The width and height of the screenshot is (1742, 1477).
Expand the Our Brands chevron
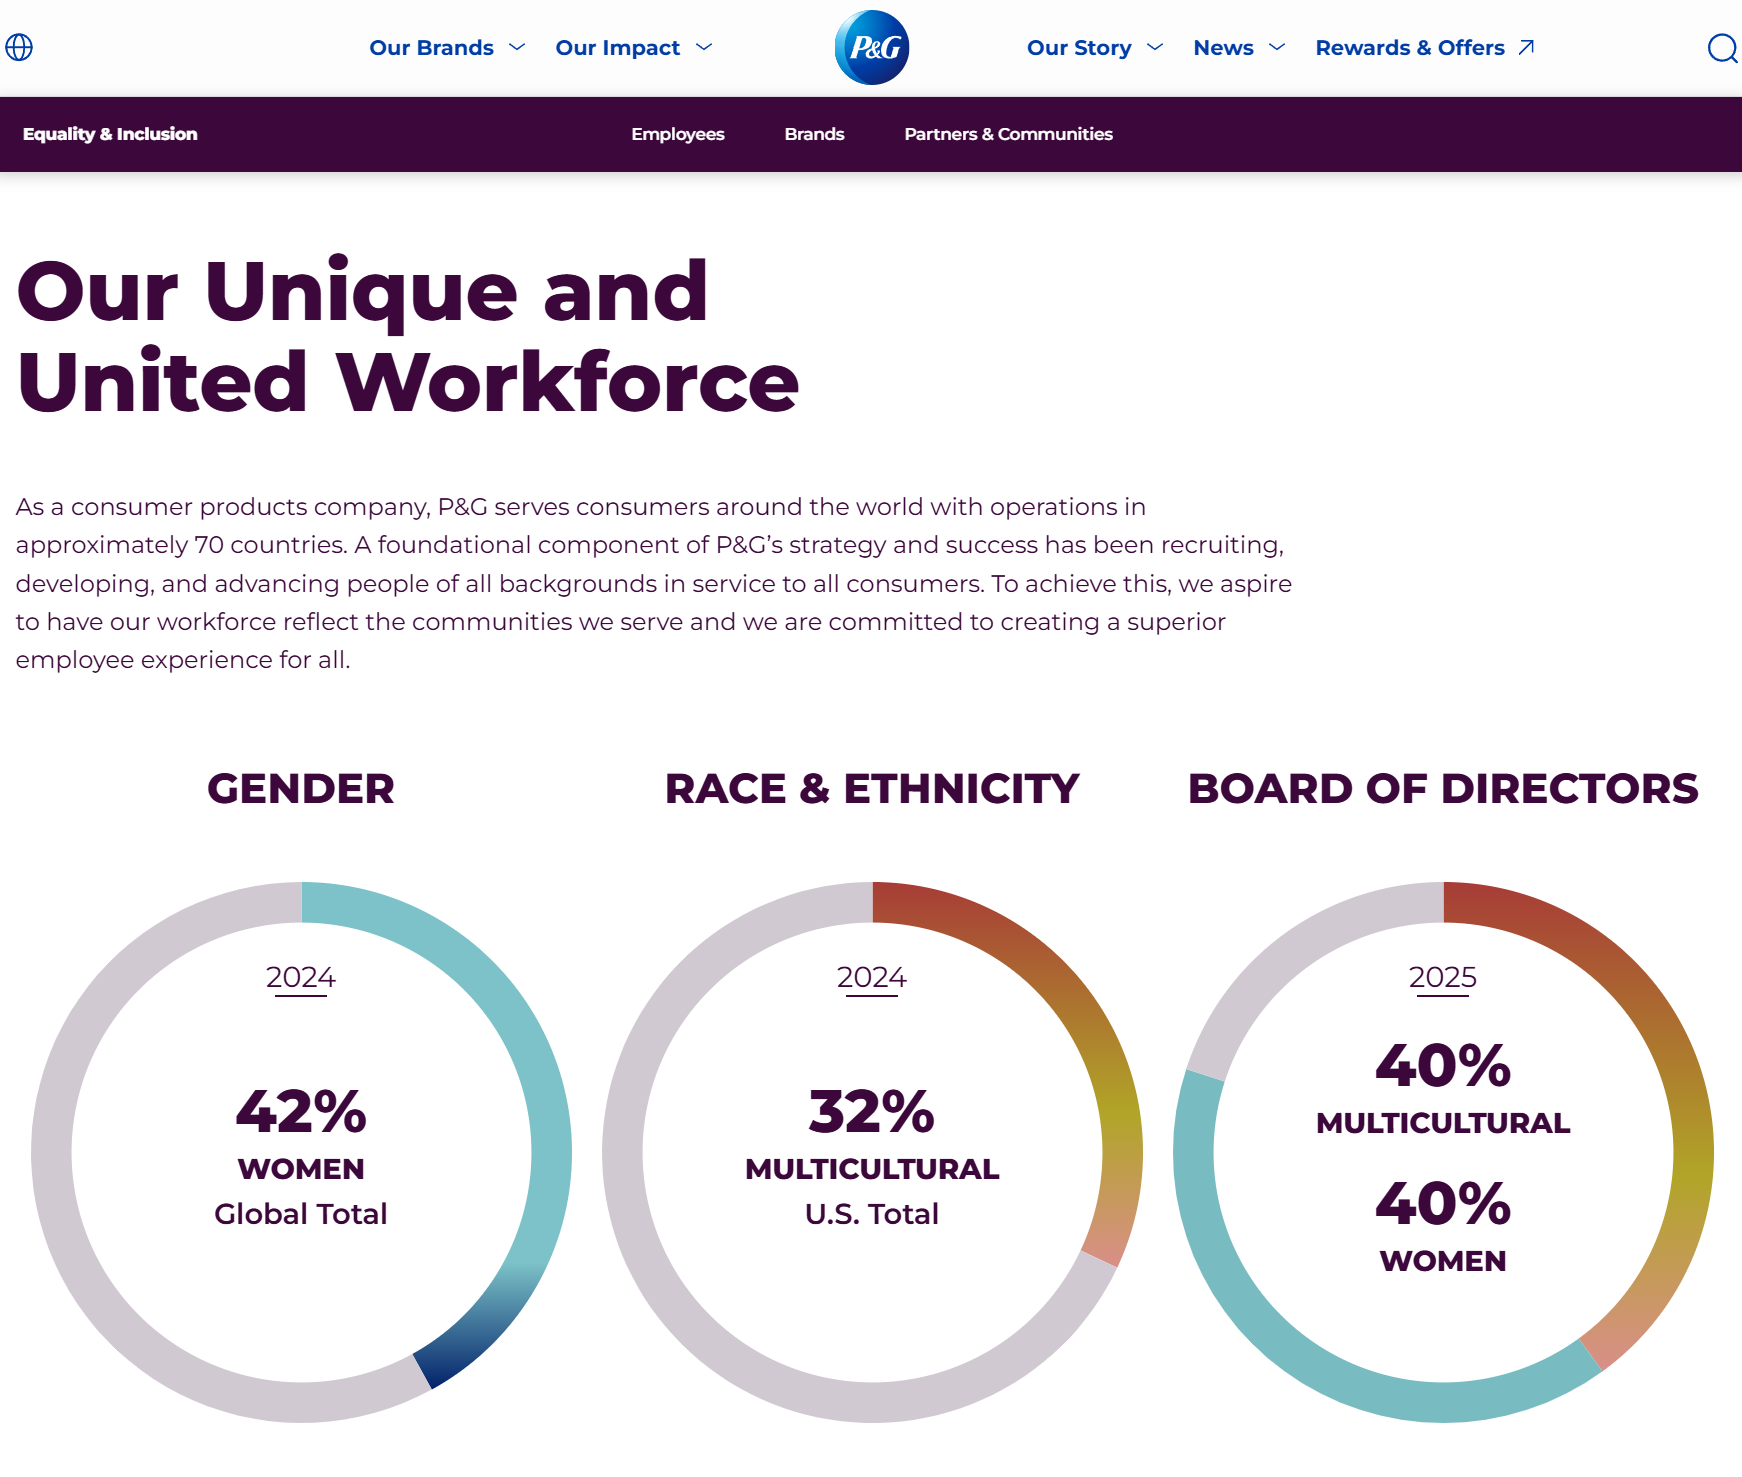pyautogui.click(x=517, y=47)
